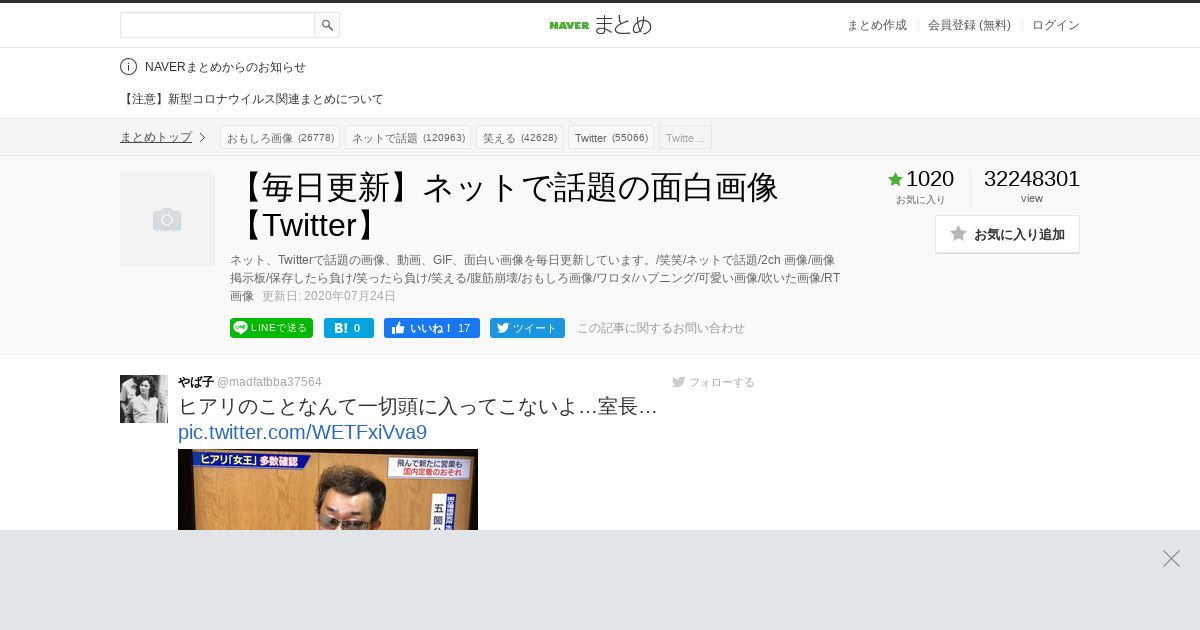Open 新型コロナウイルス関連まとめについて notice
The image size is (1200, 630).
(252, 99)
